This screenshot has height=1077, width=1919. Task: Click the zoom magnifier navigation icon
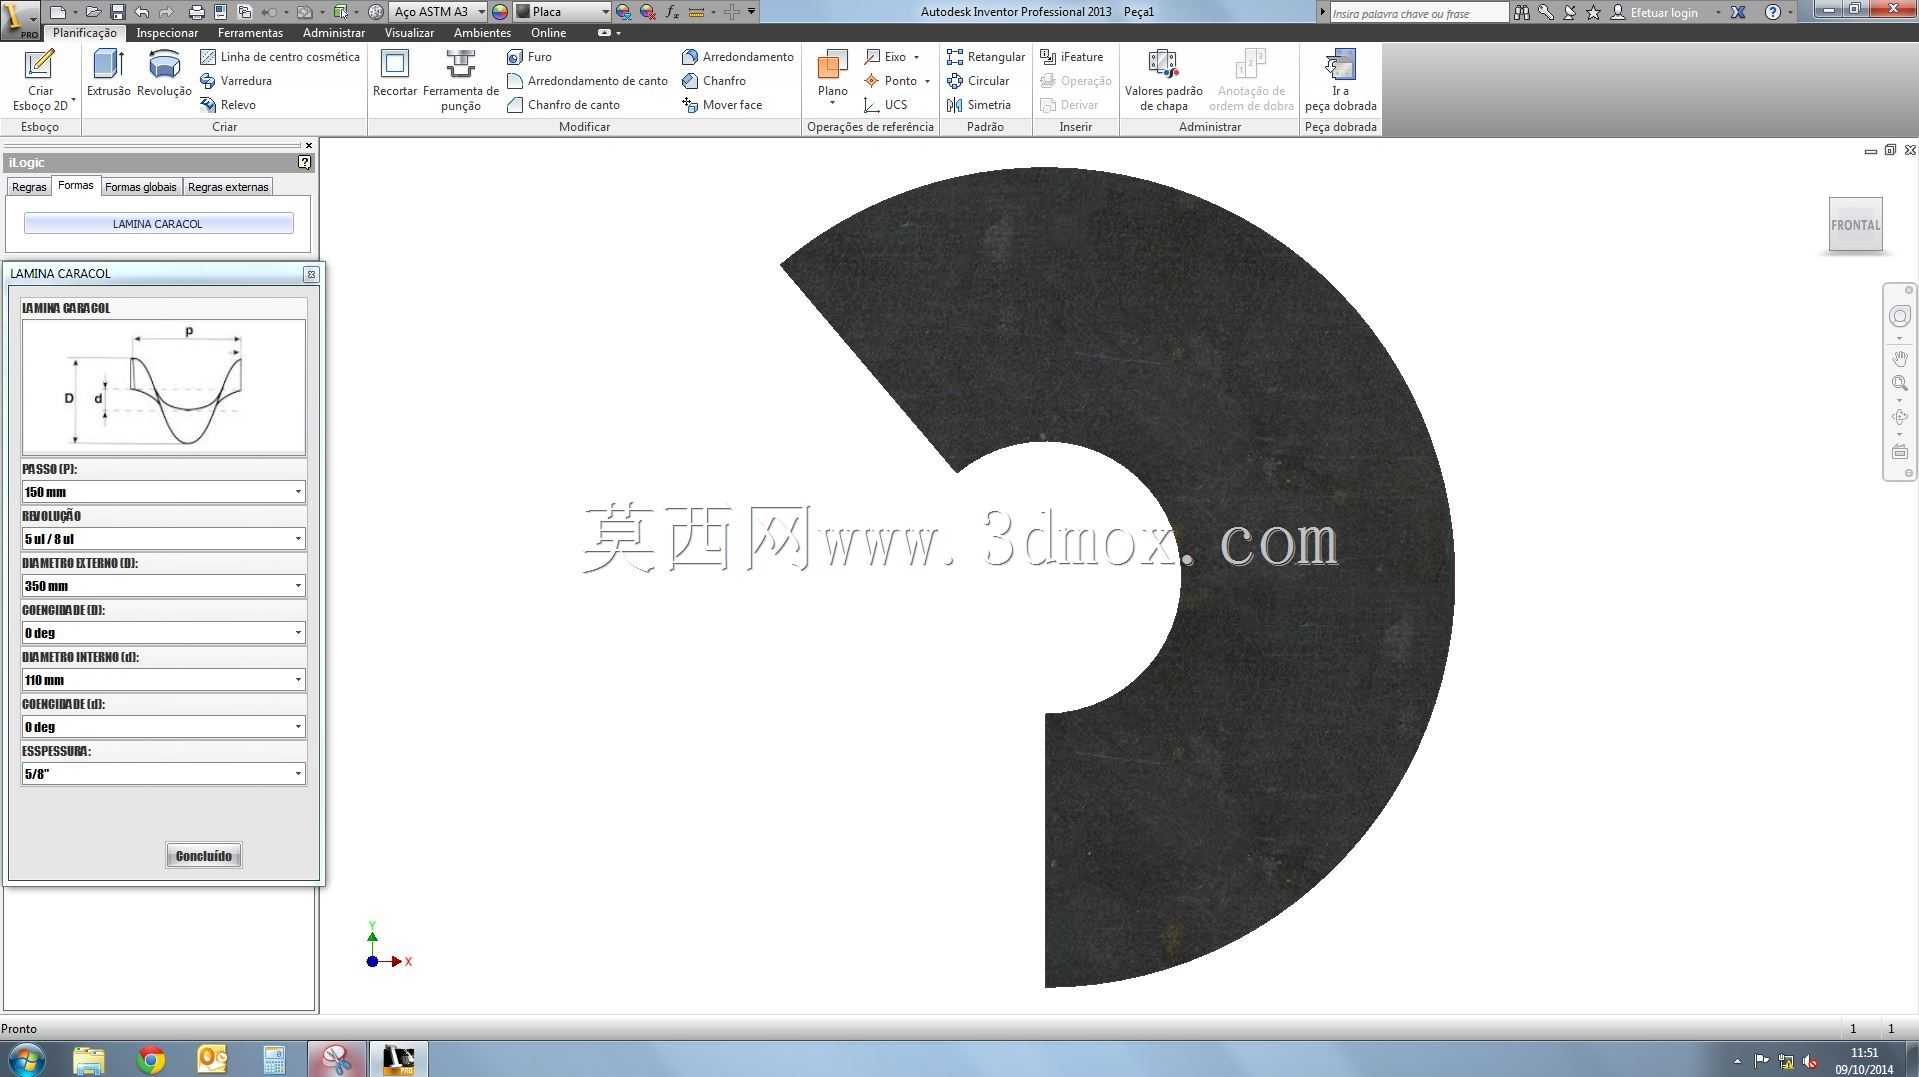(1899, 383)
